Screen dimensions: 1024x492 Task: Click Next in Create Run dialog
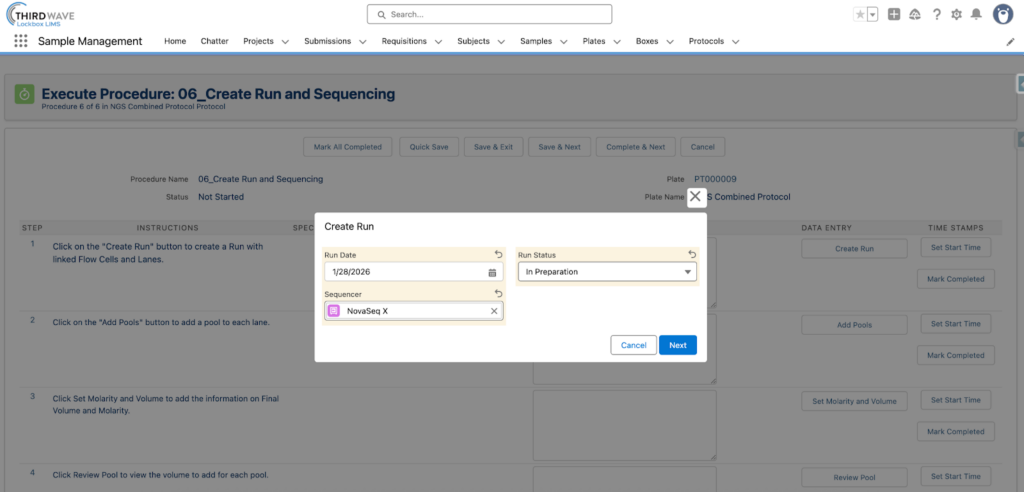pos(678,345)
